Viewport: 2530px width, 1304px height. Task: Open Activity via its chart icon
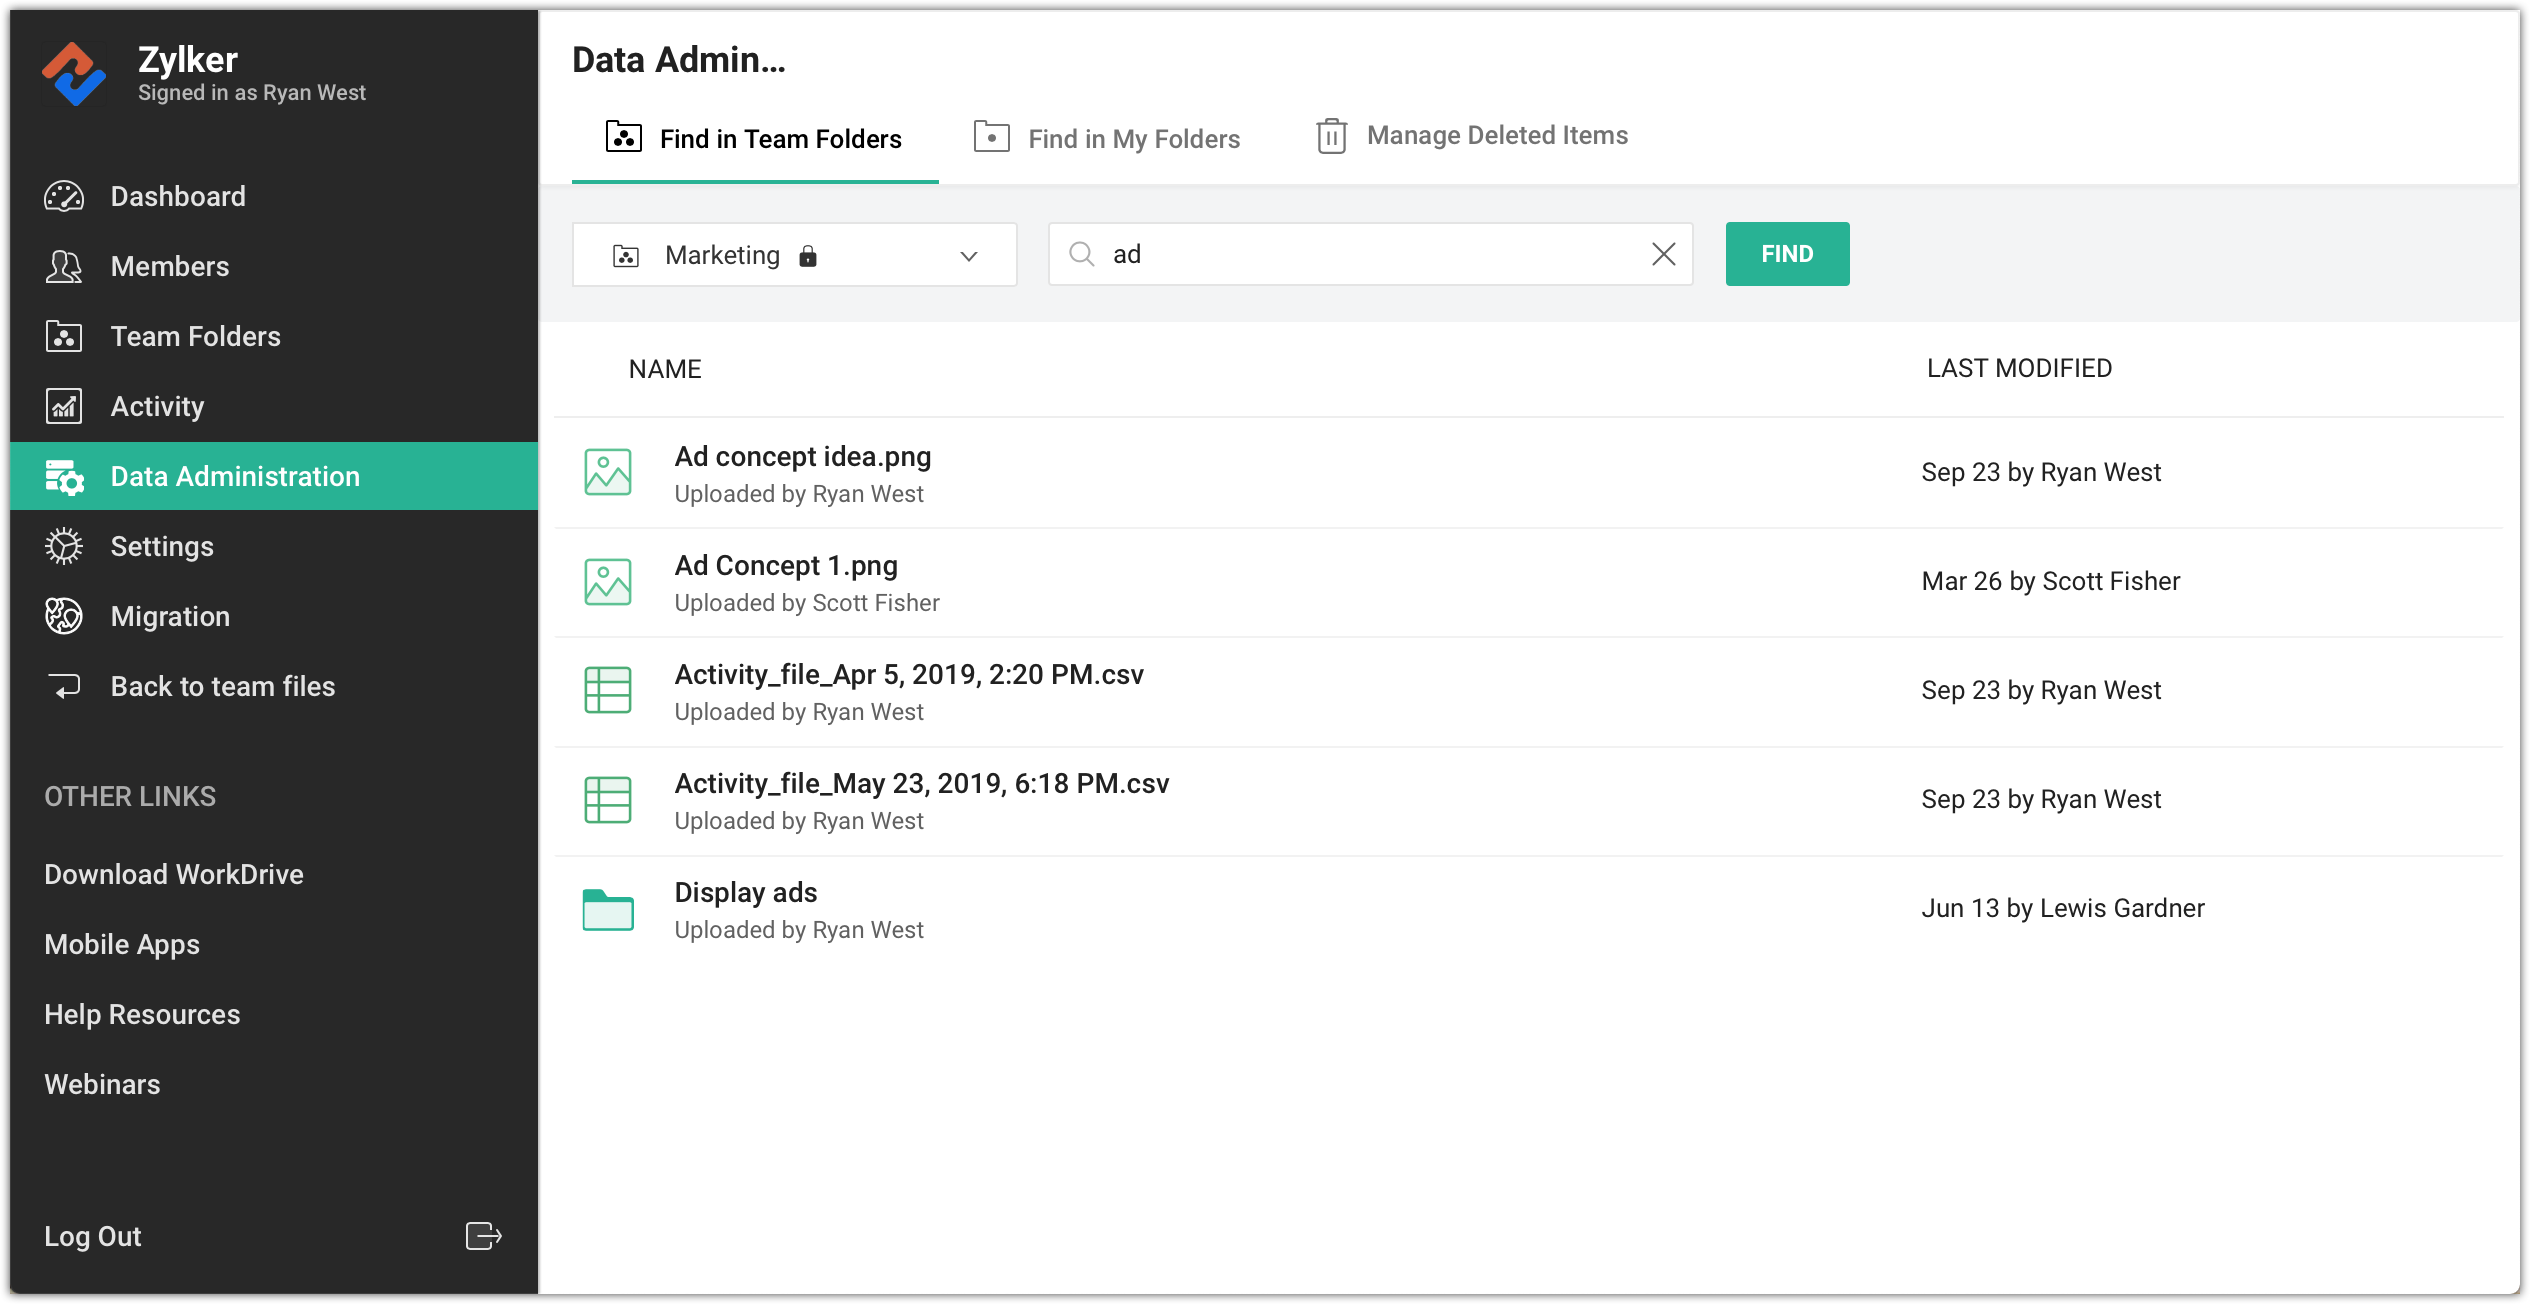pyautogui.click(x=64, y=407)
